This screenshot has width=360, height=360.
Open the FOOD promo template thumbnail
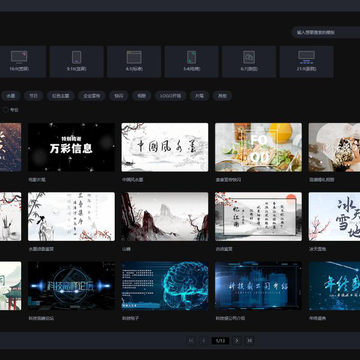pyautogui.click(x=258, y=147)
